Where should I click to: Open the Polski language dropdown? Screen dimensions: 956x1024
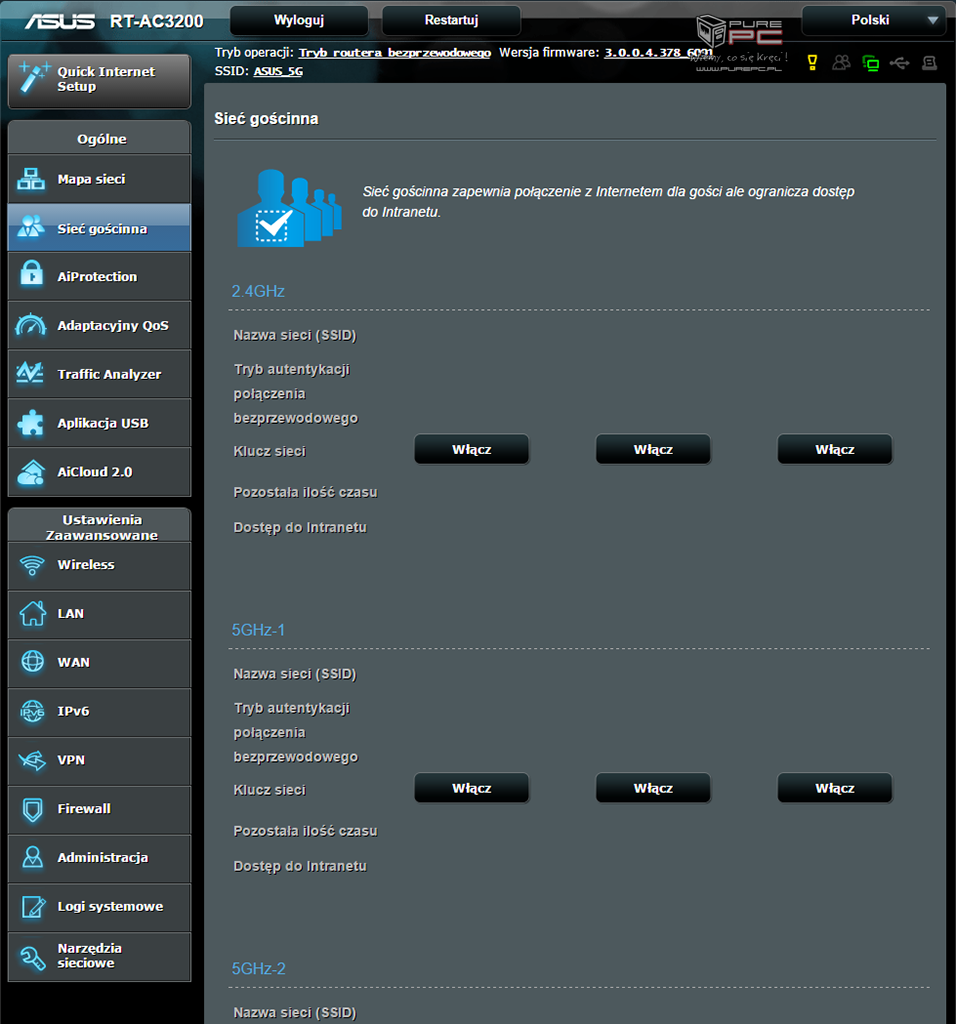[873, 20]
